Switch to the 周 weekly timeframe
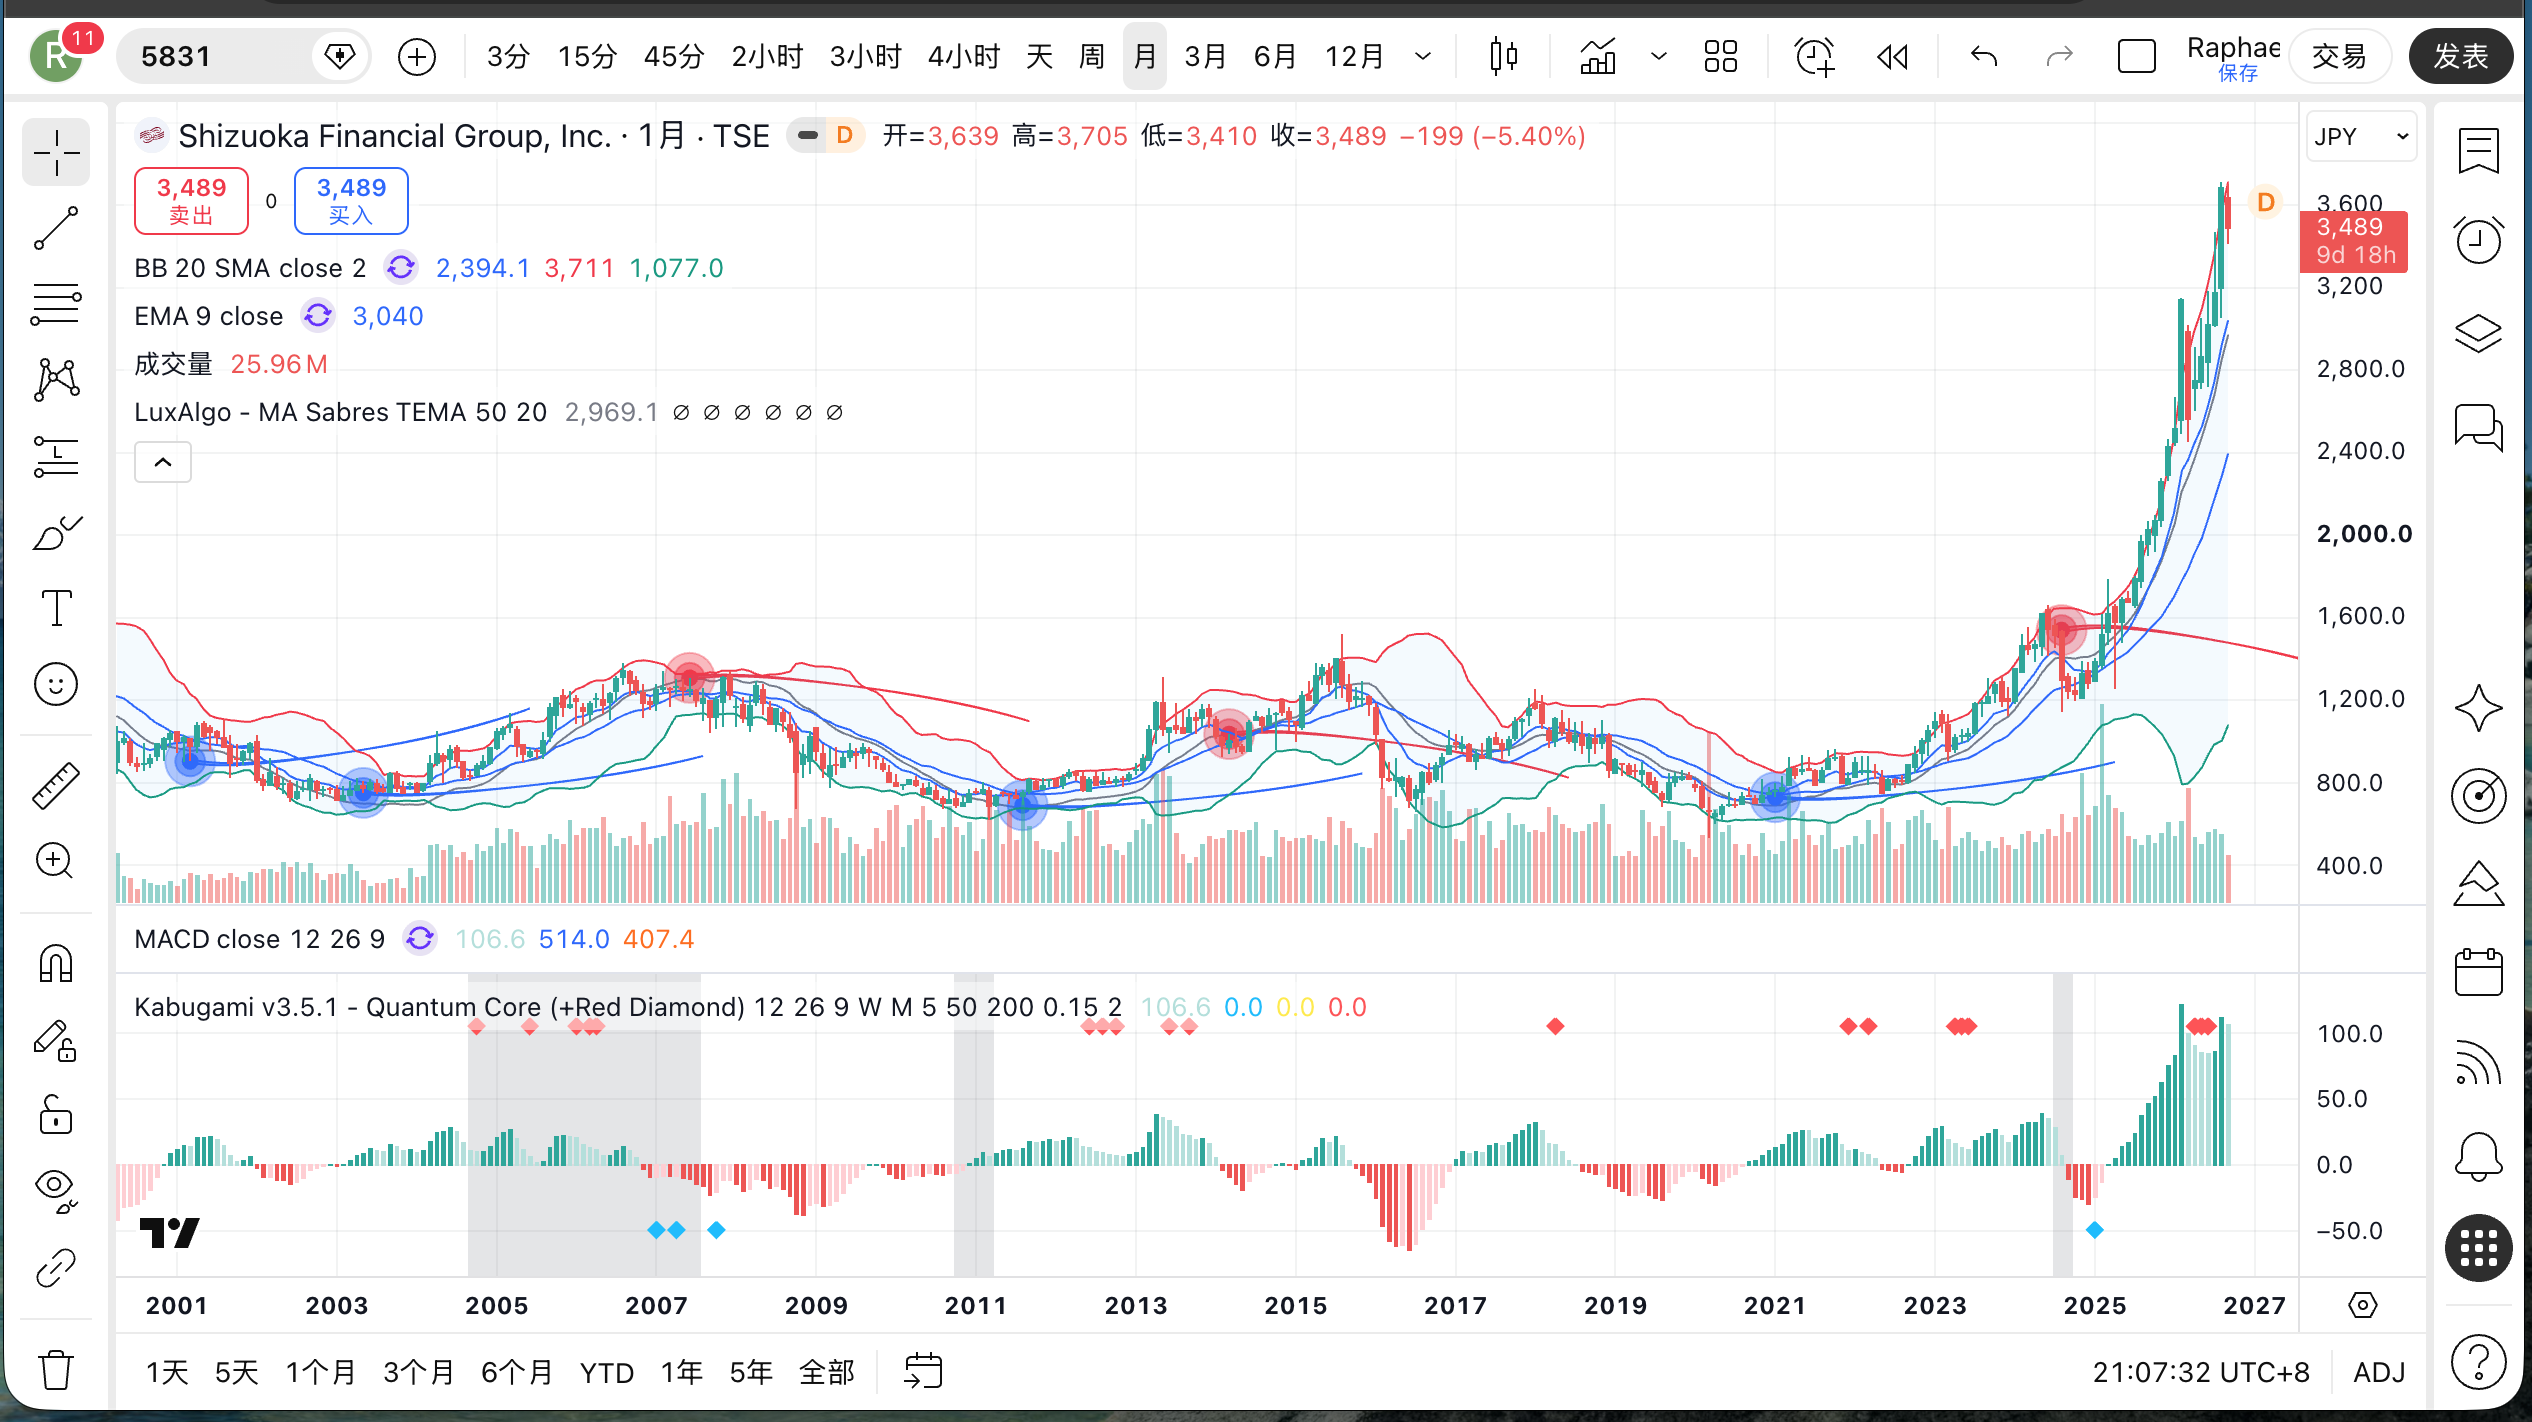Viewport: 2532px width, 1422px height. (x=1091, y=56)
